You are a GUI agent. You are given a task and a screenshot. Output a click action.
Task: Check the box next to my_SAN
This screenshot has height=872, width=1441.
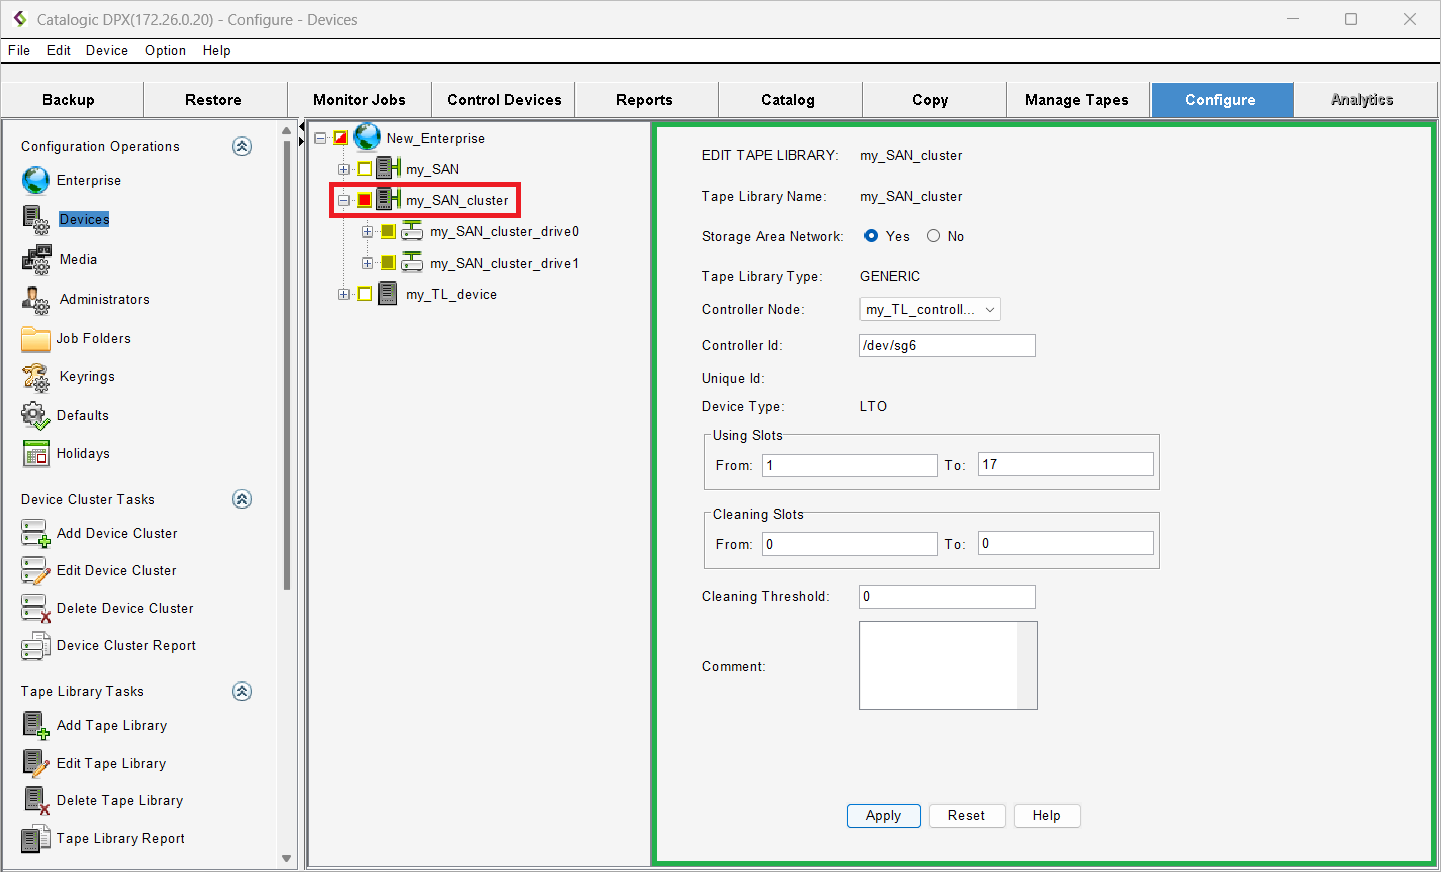click(365, 169)
